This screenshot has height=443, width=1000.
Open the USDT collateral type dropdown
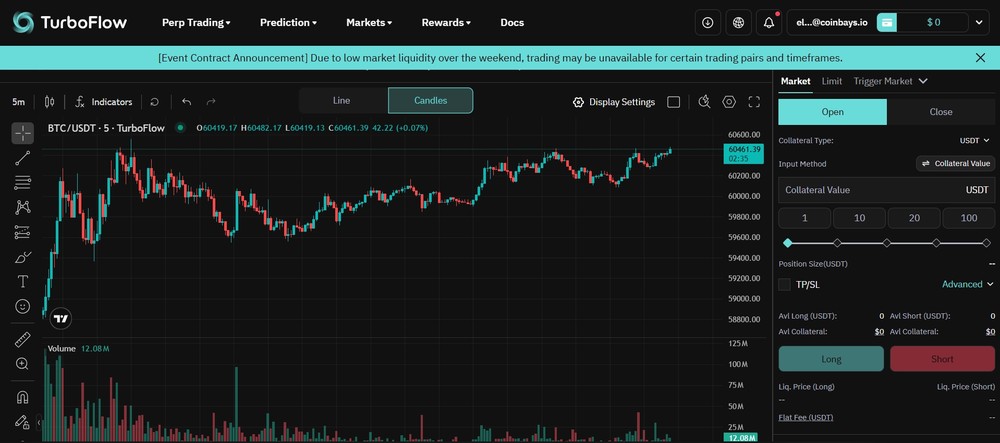(x=974, y=140)
